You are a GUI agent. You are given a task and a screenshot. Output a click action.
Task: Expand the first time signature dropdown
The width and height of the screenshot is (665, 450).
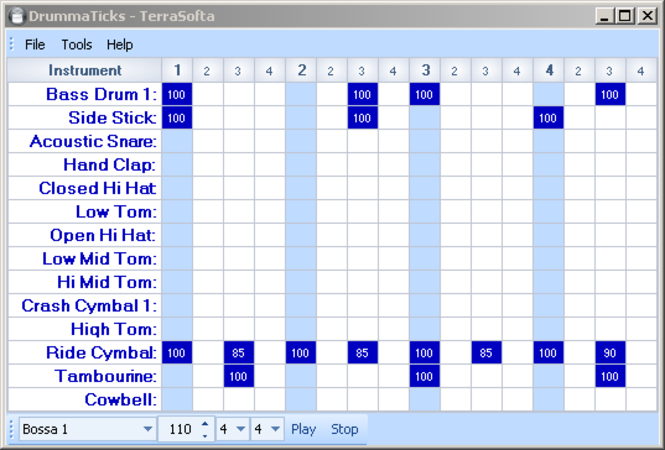click(x=240, y=429)
